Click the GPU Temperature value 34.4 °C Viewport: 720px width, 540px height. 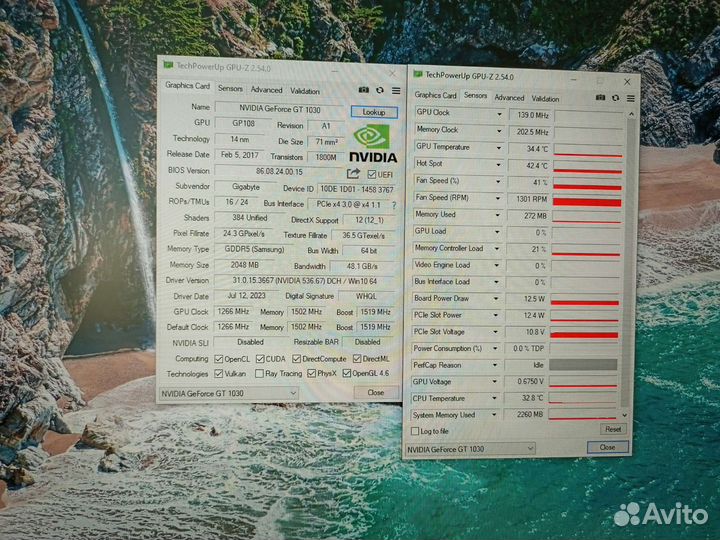530,149
